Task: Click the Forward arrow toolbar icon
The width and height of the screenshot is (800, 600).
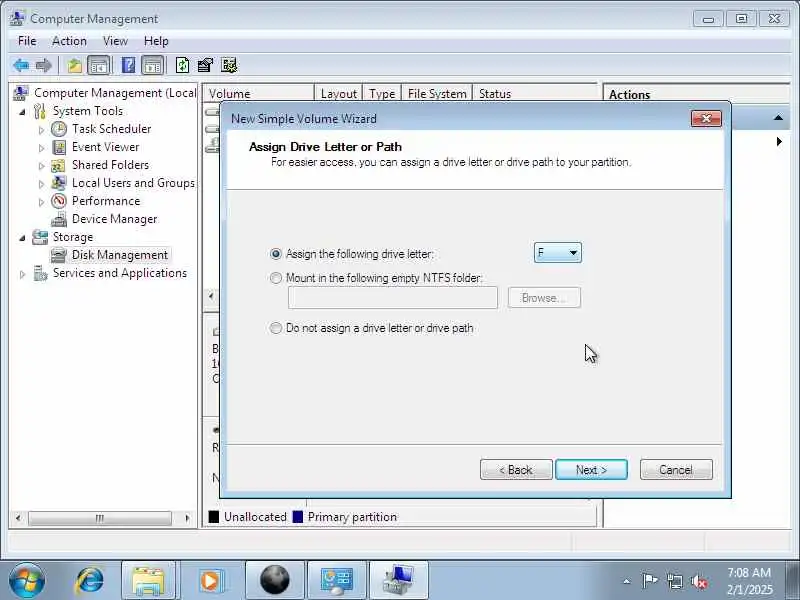Action: tap(44, 65)
